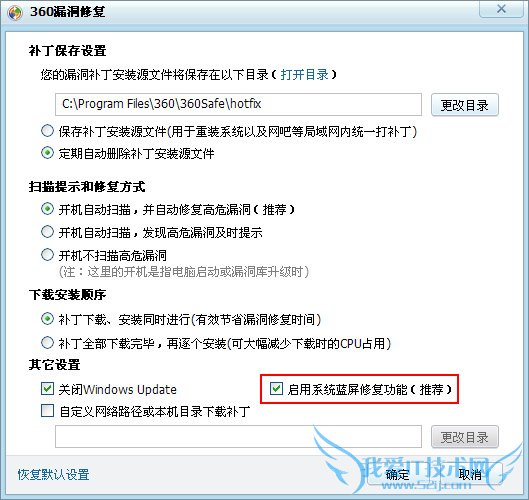529x500 pixels.
Task: Click the upper 更改目录 button
Action: (465, 105)
